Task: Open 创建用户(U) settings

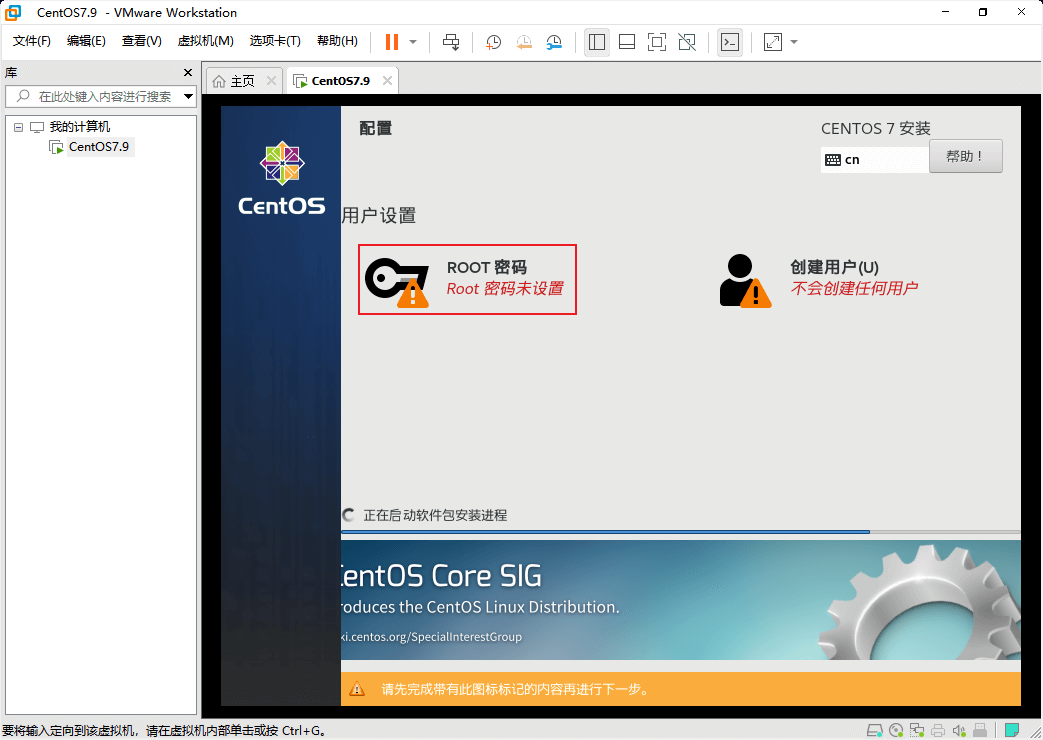Action: [x=820, y=279]
